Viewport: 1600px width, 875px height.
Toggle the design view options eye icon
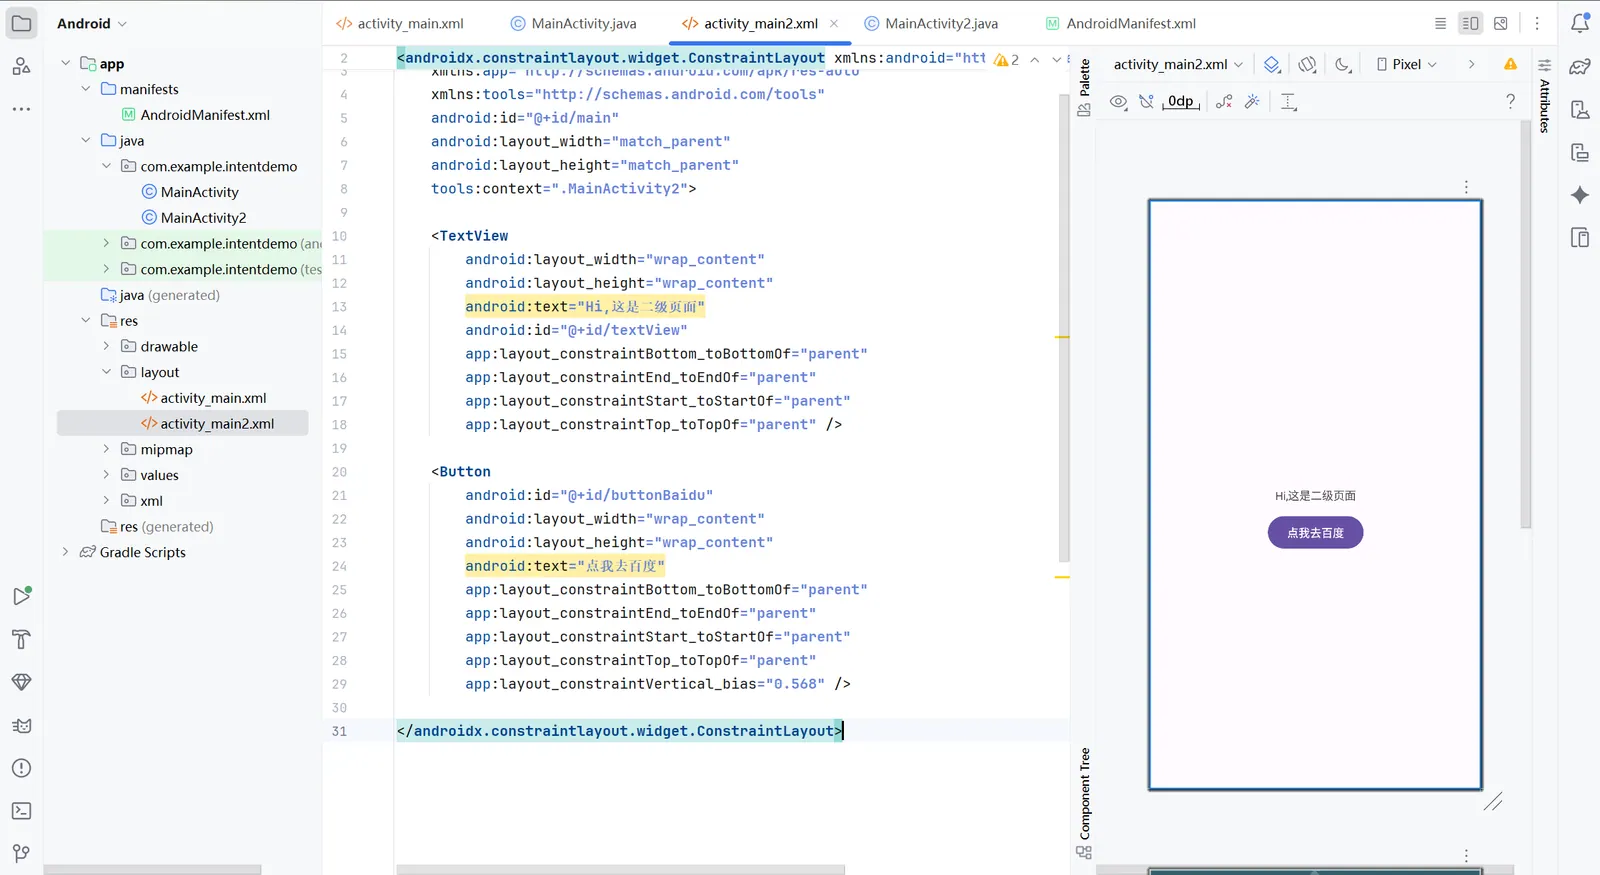[x=1118, y=102]
